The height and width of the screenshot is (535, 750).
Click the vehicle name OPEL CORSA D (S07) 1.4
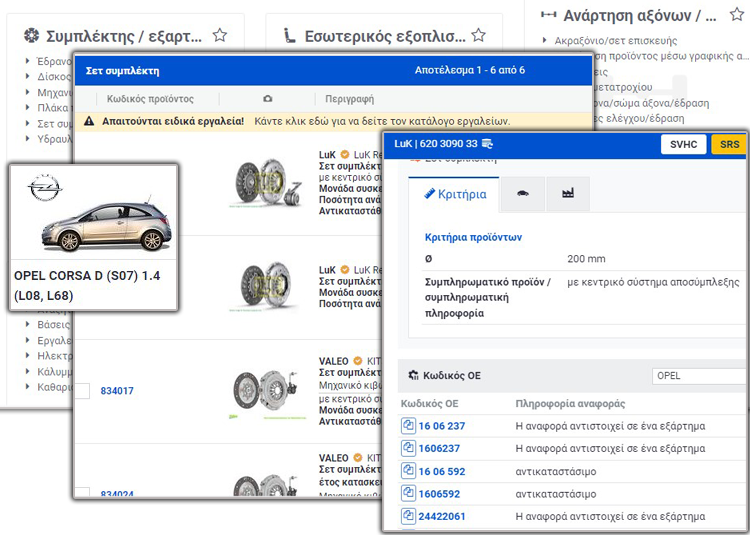tap(87, 285)
